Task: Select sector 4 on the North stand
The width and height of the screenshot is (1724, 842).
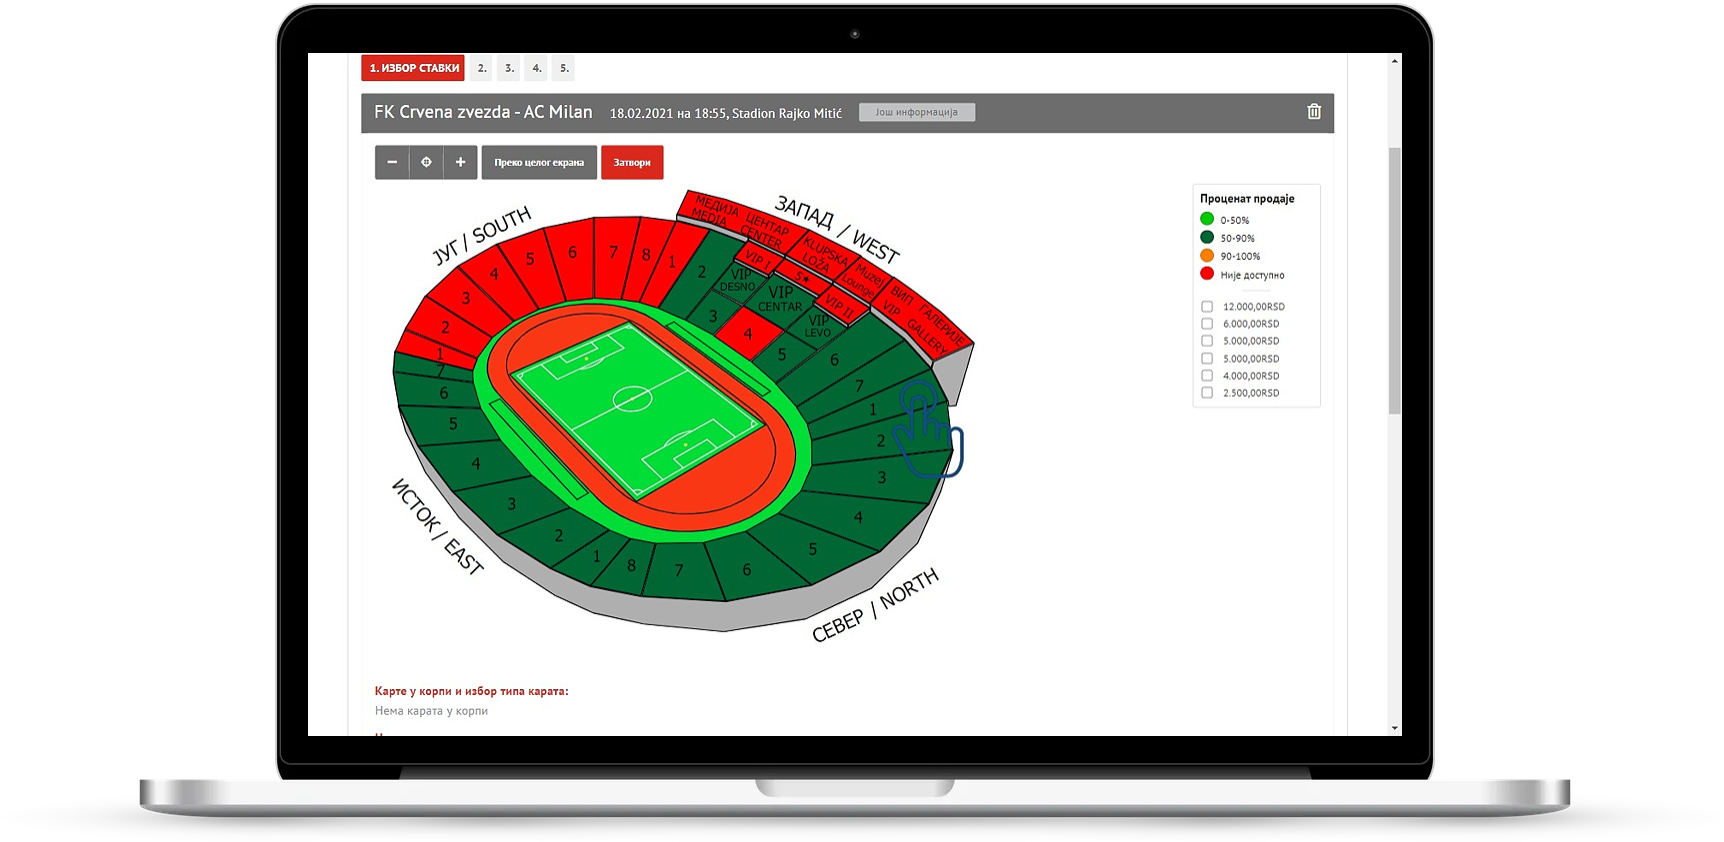Action: (x=858, y=517)
